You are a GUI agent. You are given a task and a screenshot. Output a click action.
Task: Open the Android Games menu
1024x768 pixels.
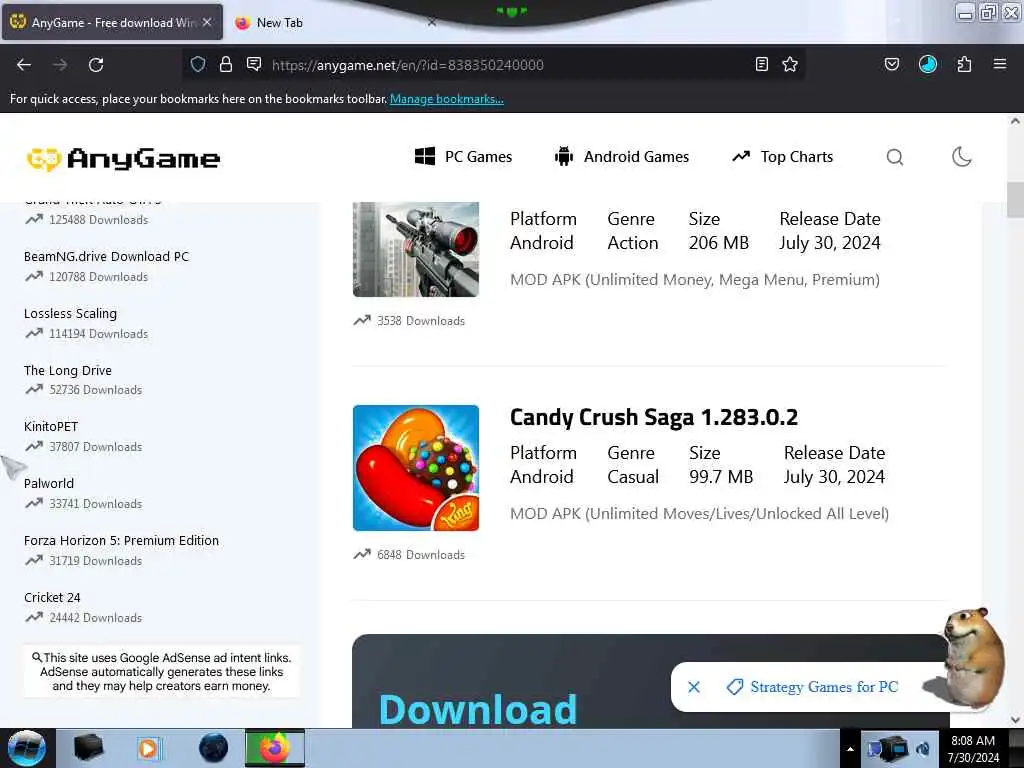[x=622, y=157]
